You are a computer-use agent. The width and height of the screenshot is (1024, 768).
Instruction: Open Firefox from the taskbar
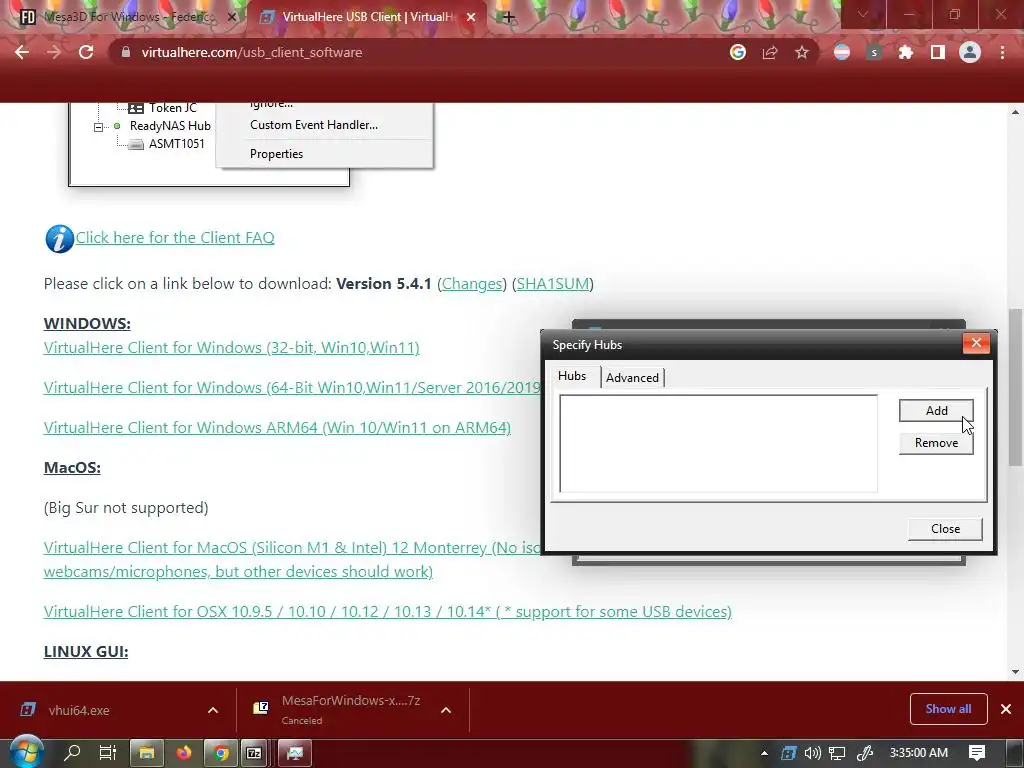tap(184, 753)
